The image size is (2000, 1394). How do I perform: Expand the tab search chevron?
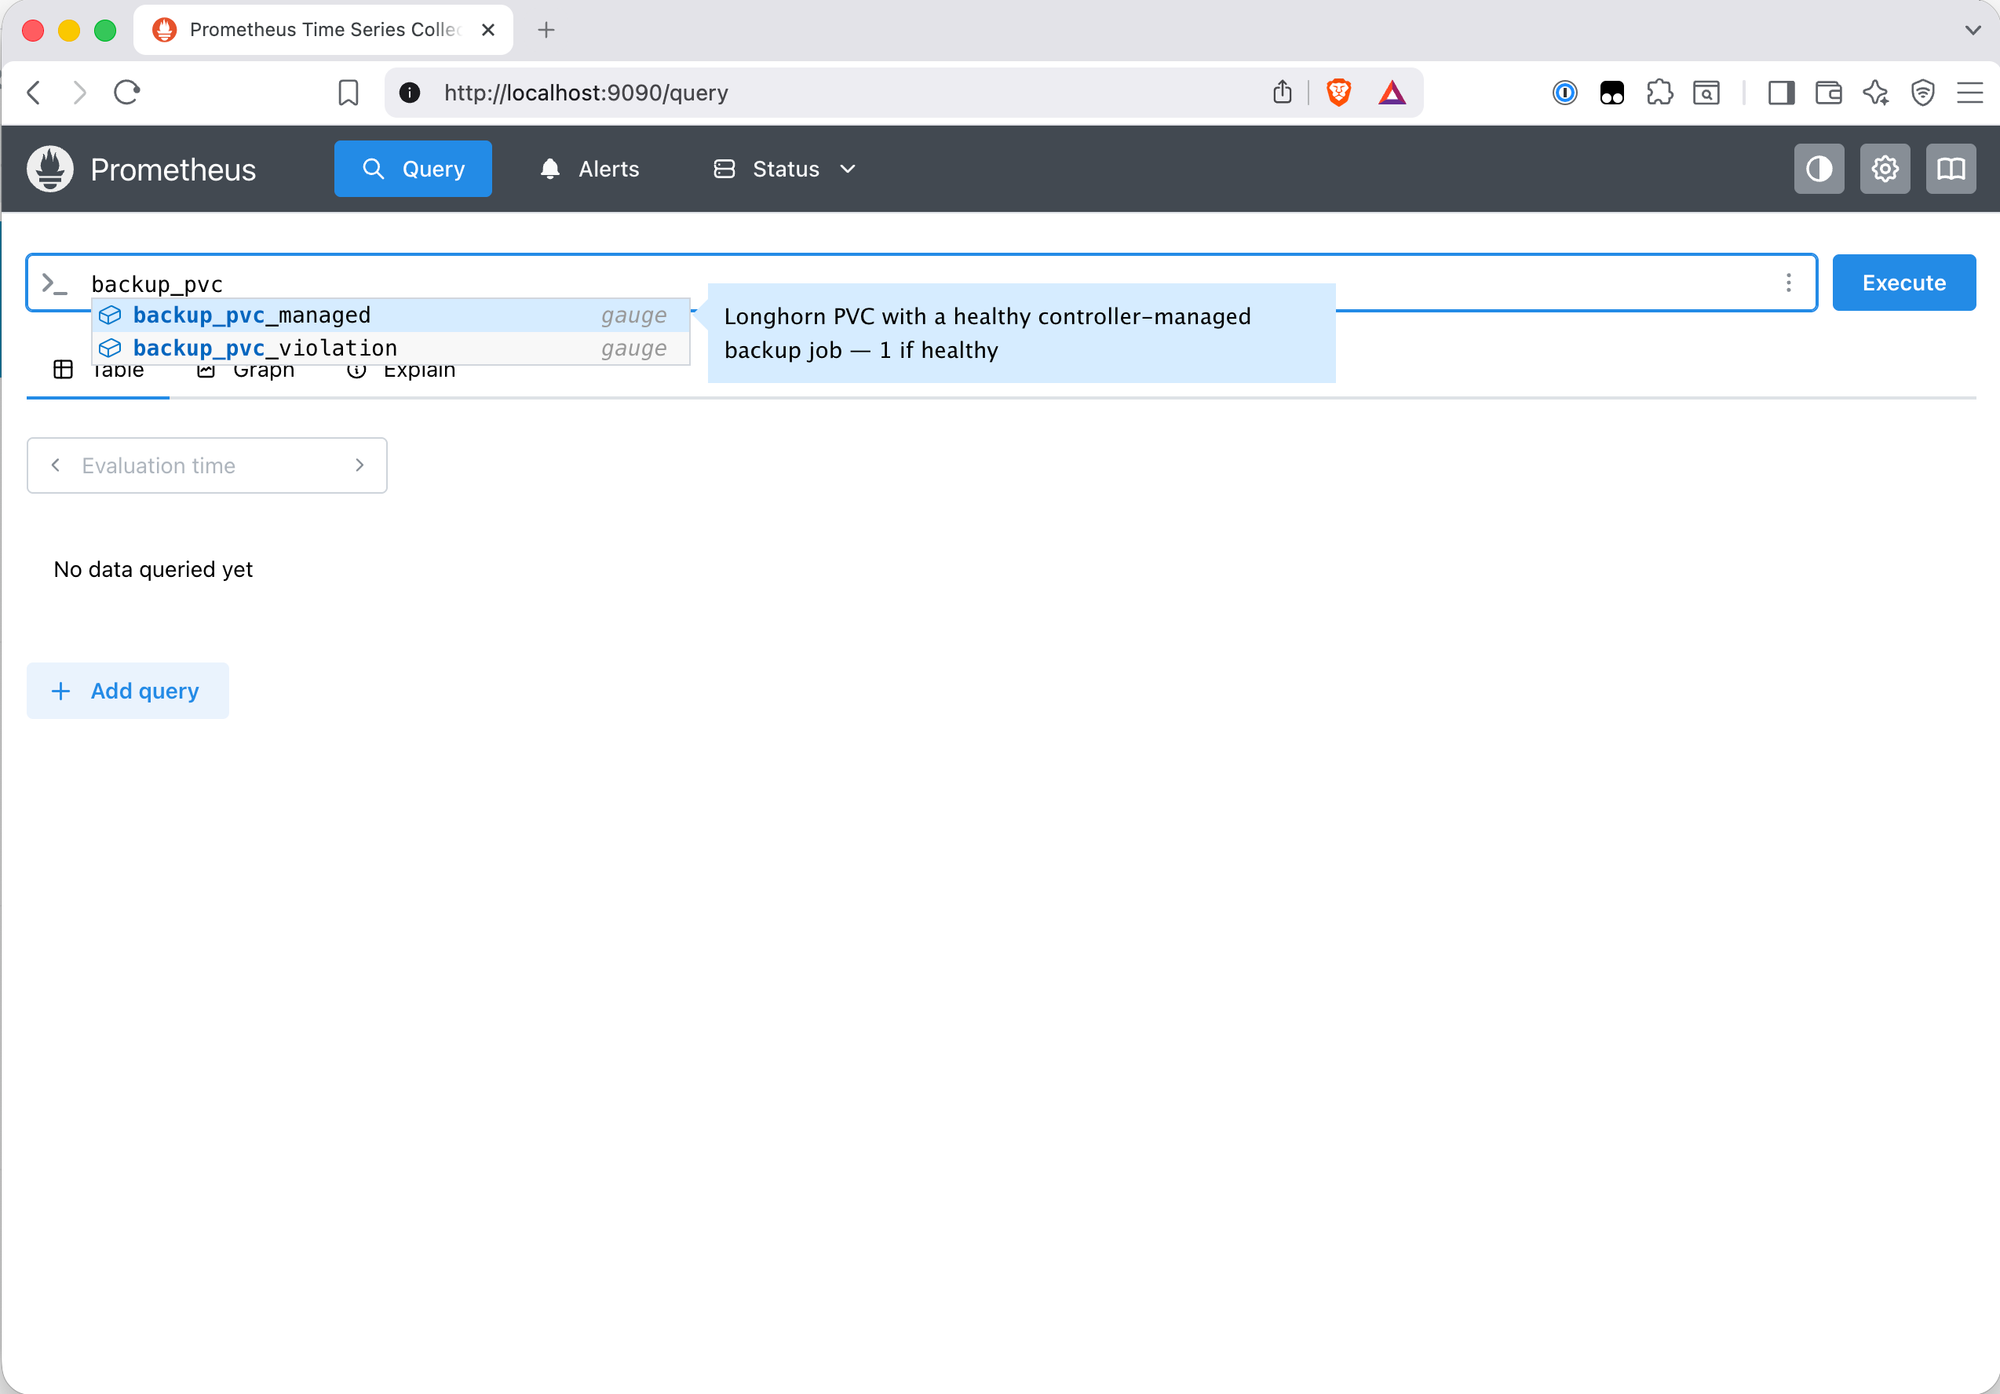[x=1972, y=30]
